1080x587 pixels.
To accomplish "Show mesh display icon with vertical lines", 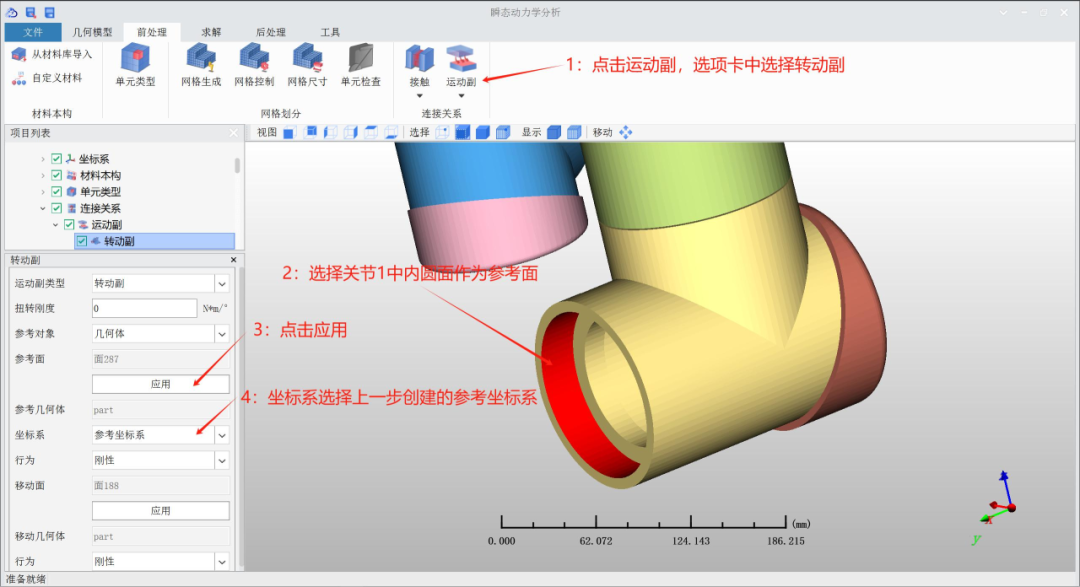I will (574, 132).
